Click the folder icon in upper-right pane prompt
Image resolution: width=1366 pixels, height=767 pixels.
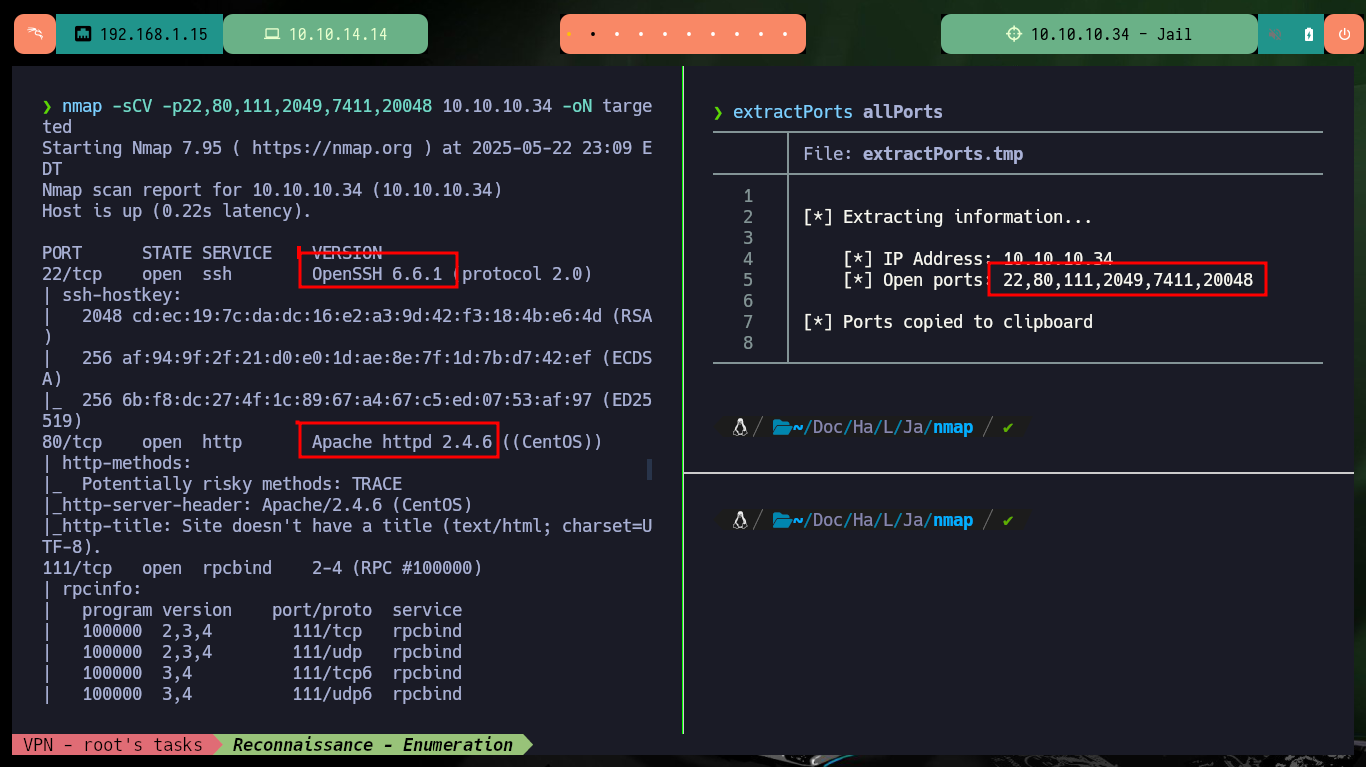[782, 427]
